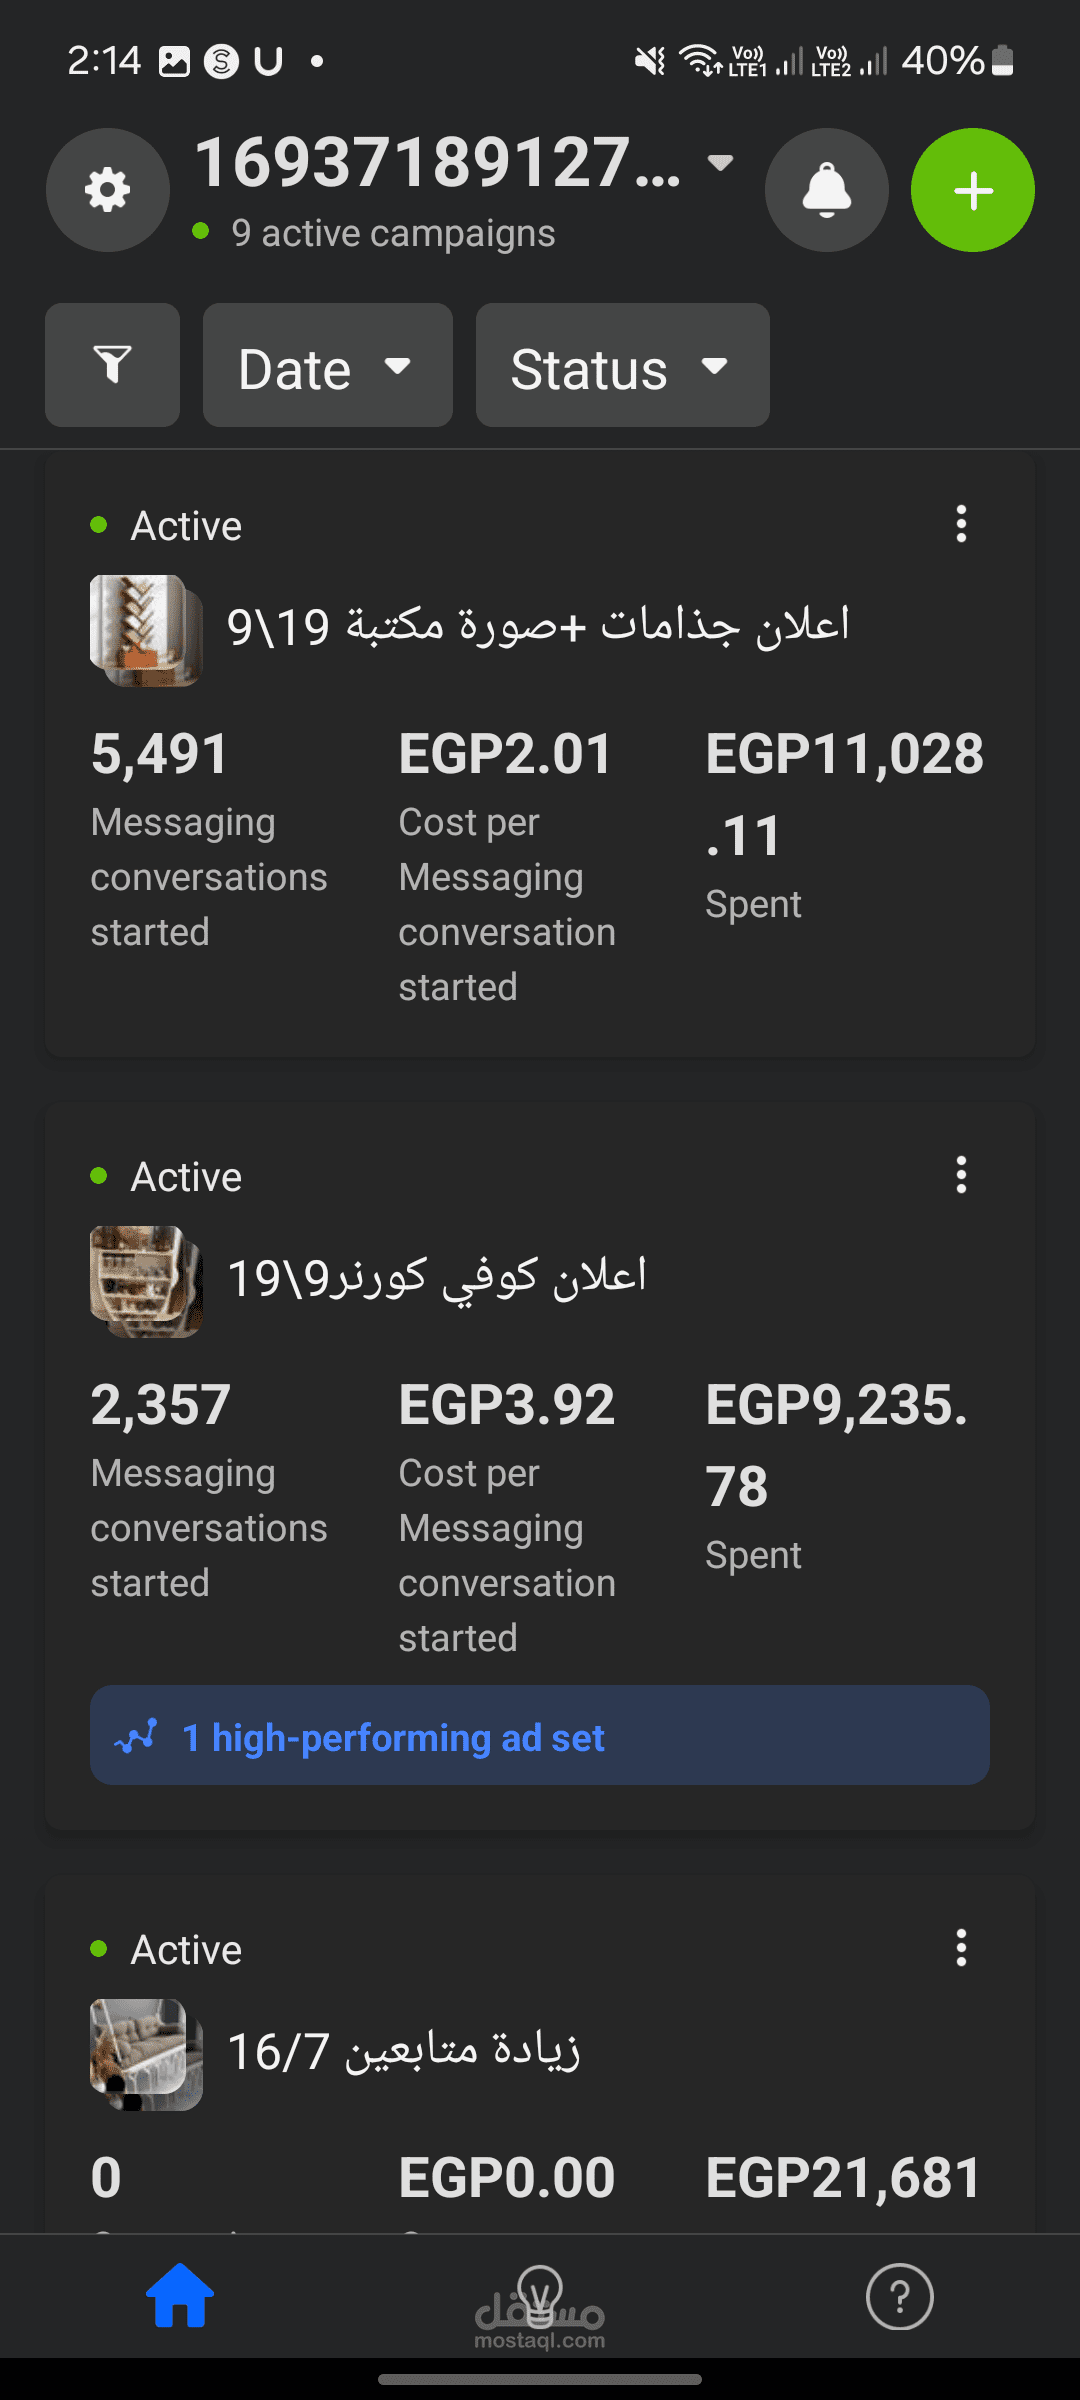
Task: Open notifications via the bell icon
Action: [x=826, y=190]
